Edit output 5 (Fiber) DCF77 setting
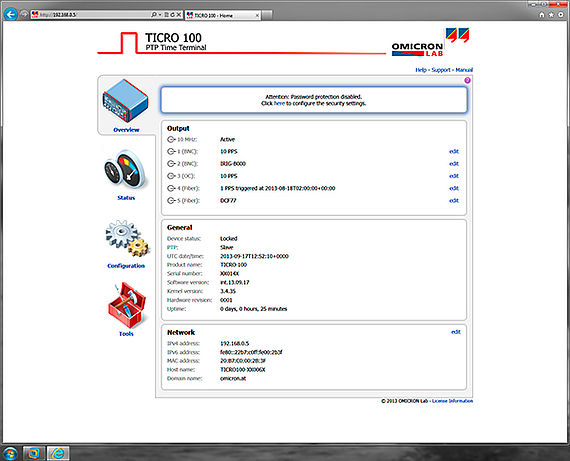 point(454,201)
